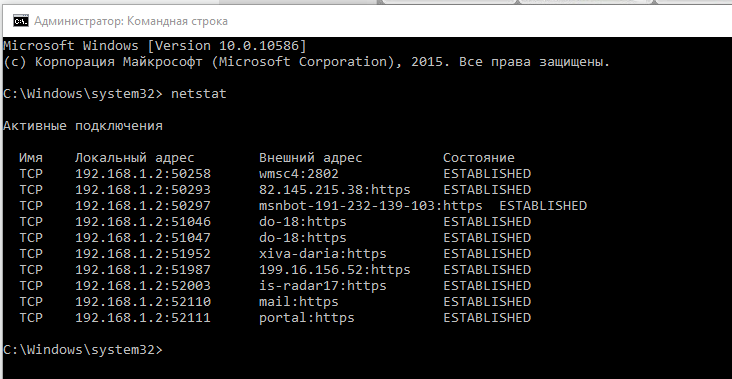Screen dimensions: 732x379
Task: Click the "Состояние" column header
Action: tap(479, 158)
